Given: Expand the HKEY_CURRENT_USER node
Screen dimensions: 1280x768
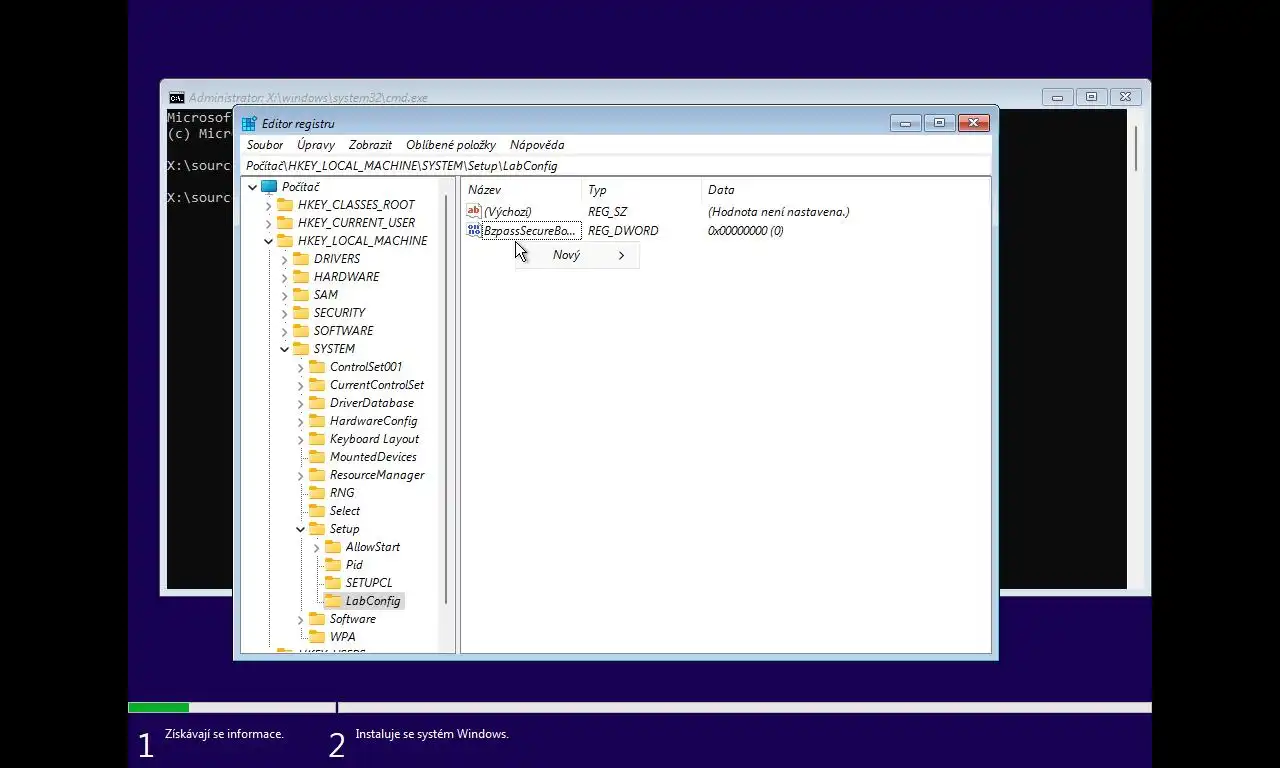Looking at the screenshot, I should 268,223.
